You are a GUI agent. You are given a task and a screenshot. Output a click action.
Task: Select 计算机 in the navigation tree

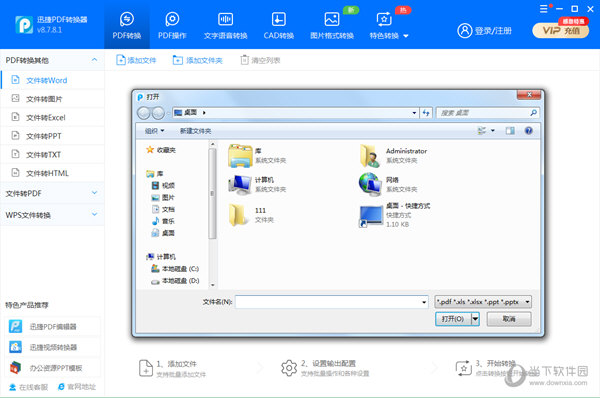161,256
